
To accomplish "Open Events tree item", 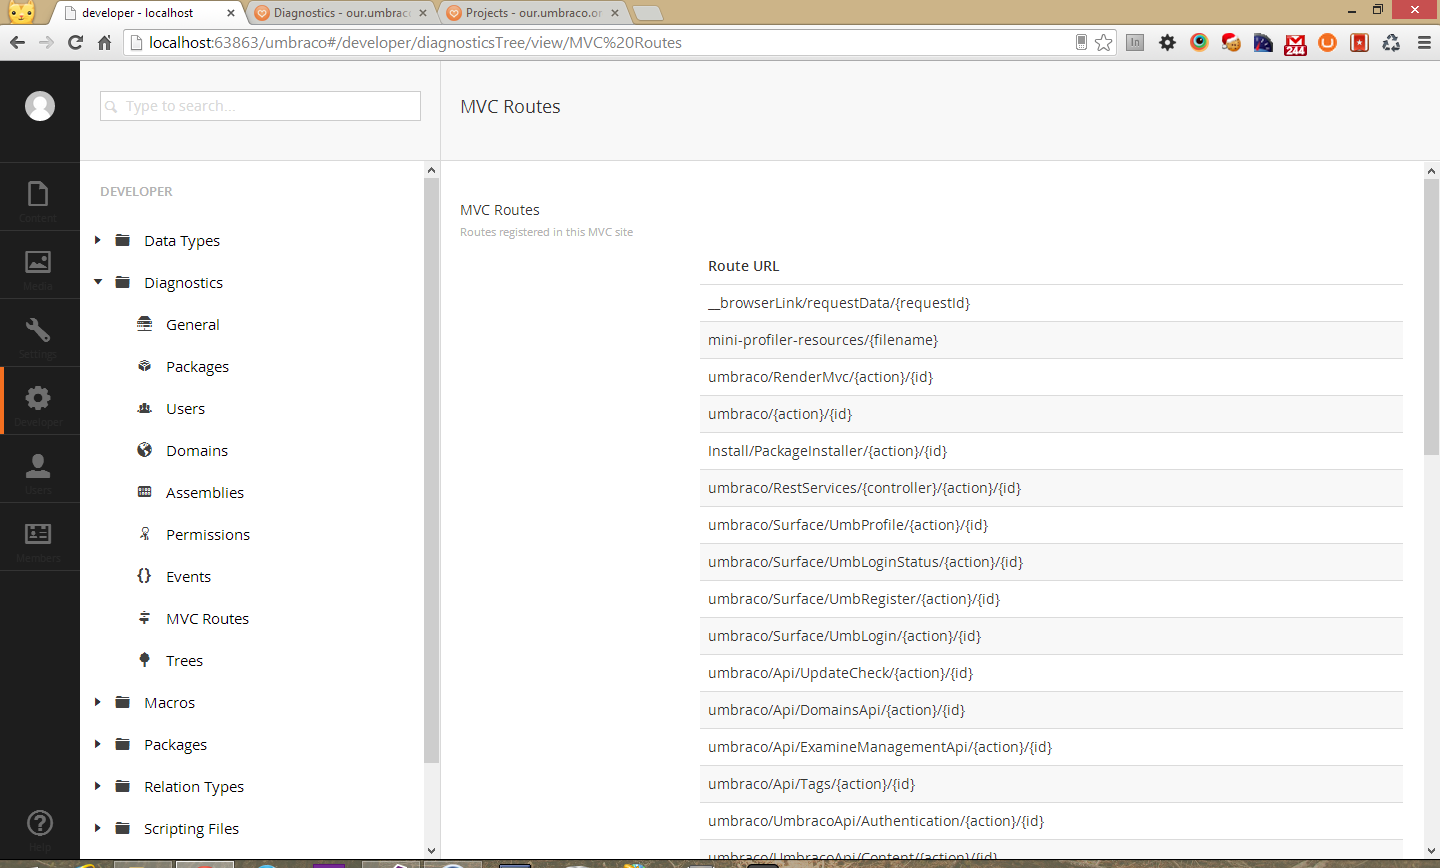I will pos(188,577).
